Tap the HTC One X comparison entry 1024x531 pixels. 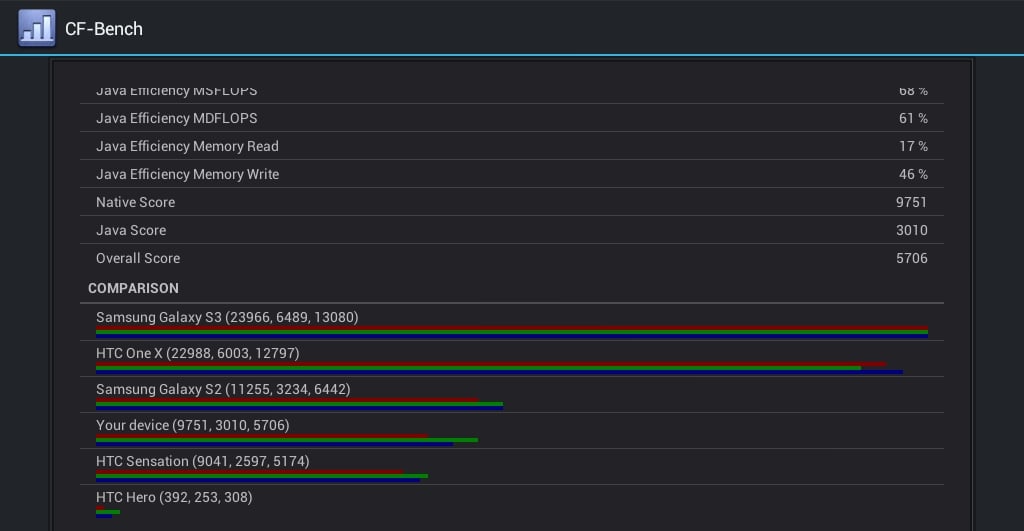(x=197, y=353)
